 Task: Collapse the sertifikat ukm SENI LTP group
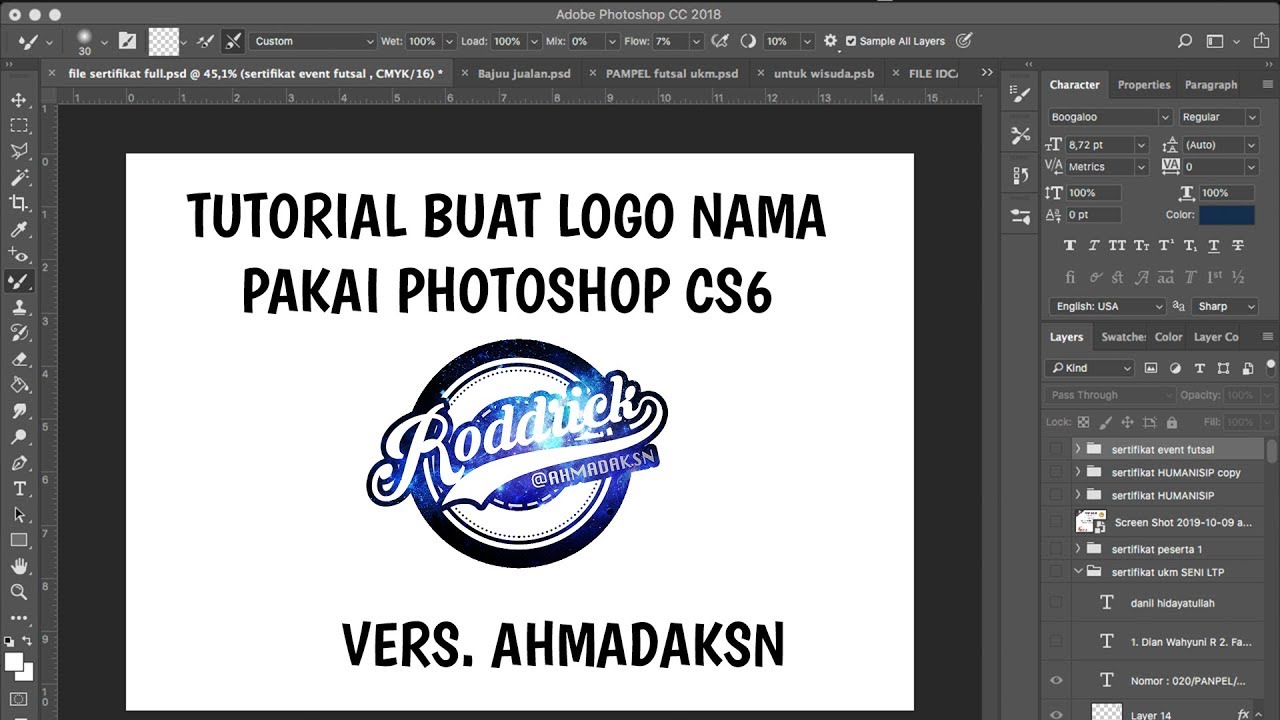click(1078, 572)
